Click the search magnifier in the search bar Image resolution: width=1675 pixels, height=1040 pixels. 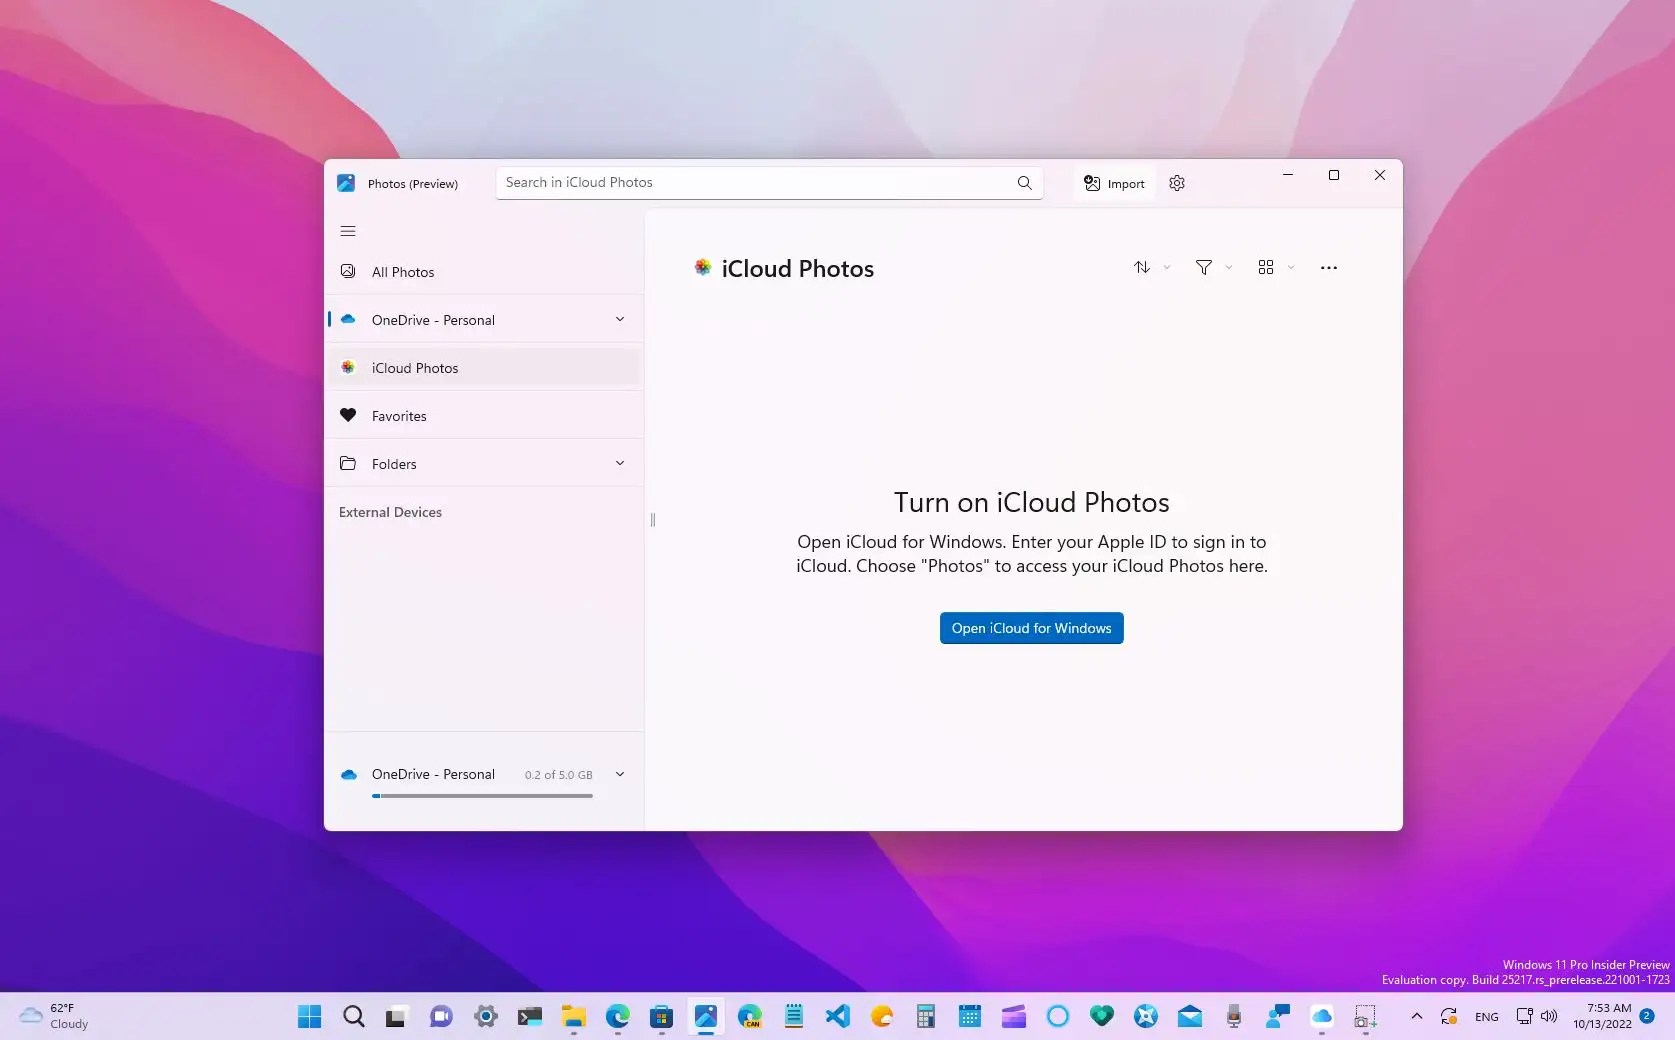click(x=1023, y=182)
